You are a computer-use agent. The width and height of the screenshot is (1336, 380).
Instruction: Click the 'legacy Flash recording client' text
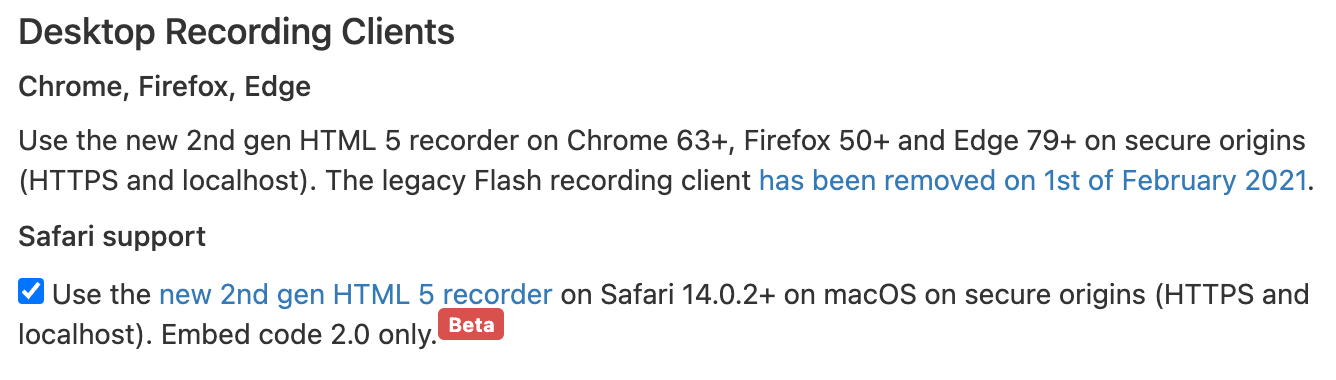click(596, 182)
